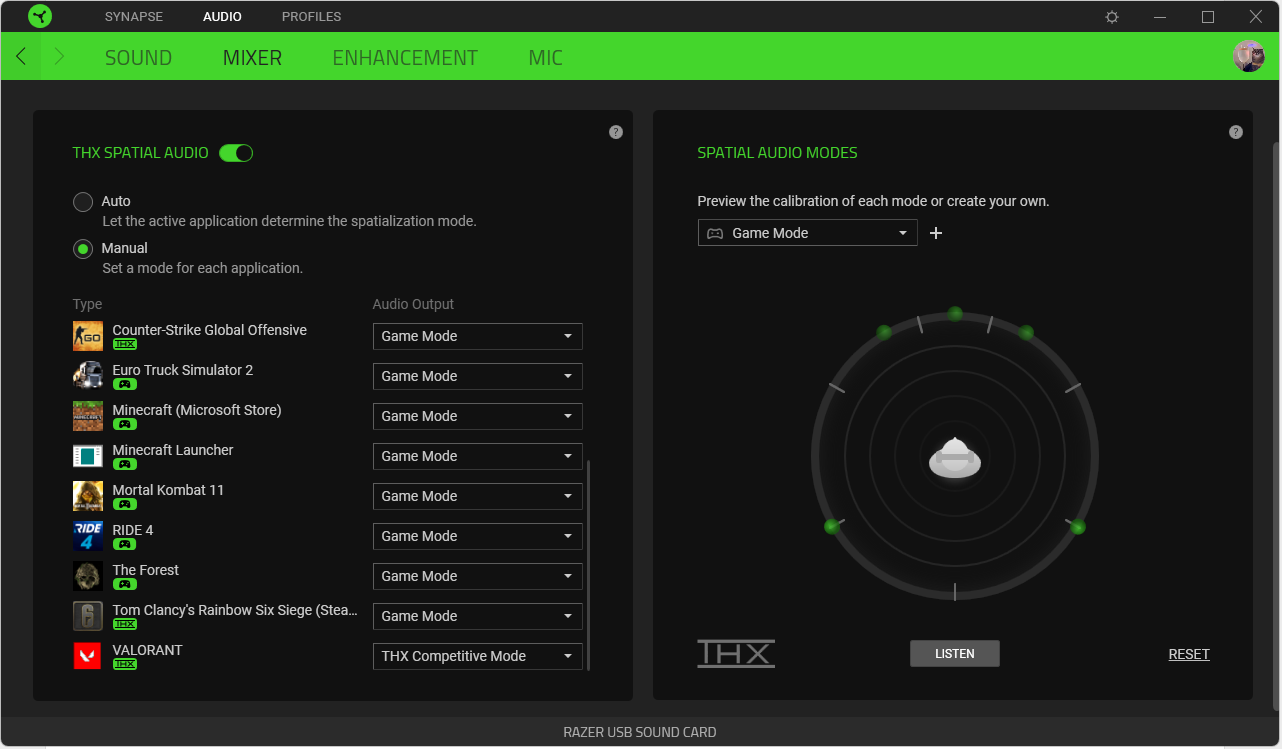Click the THX logo
Screen dimensions: 1282x749
(x=736, y=654)
